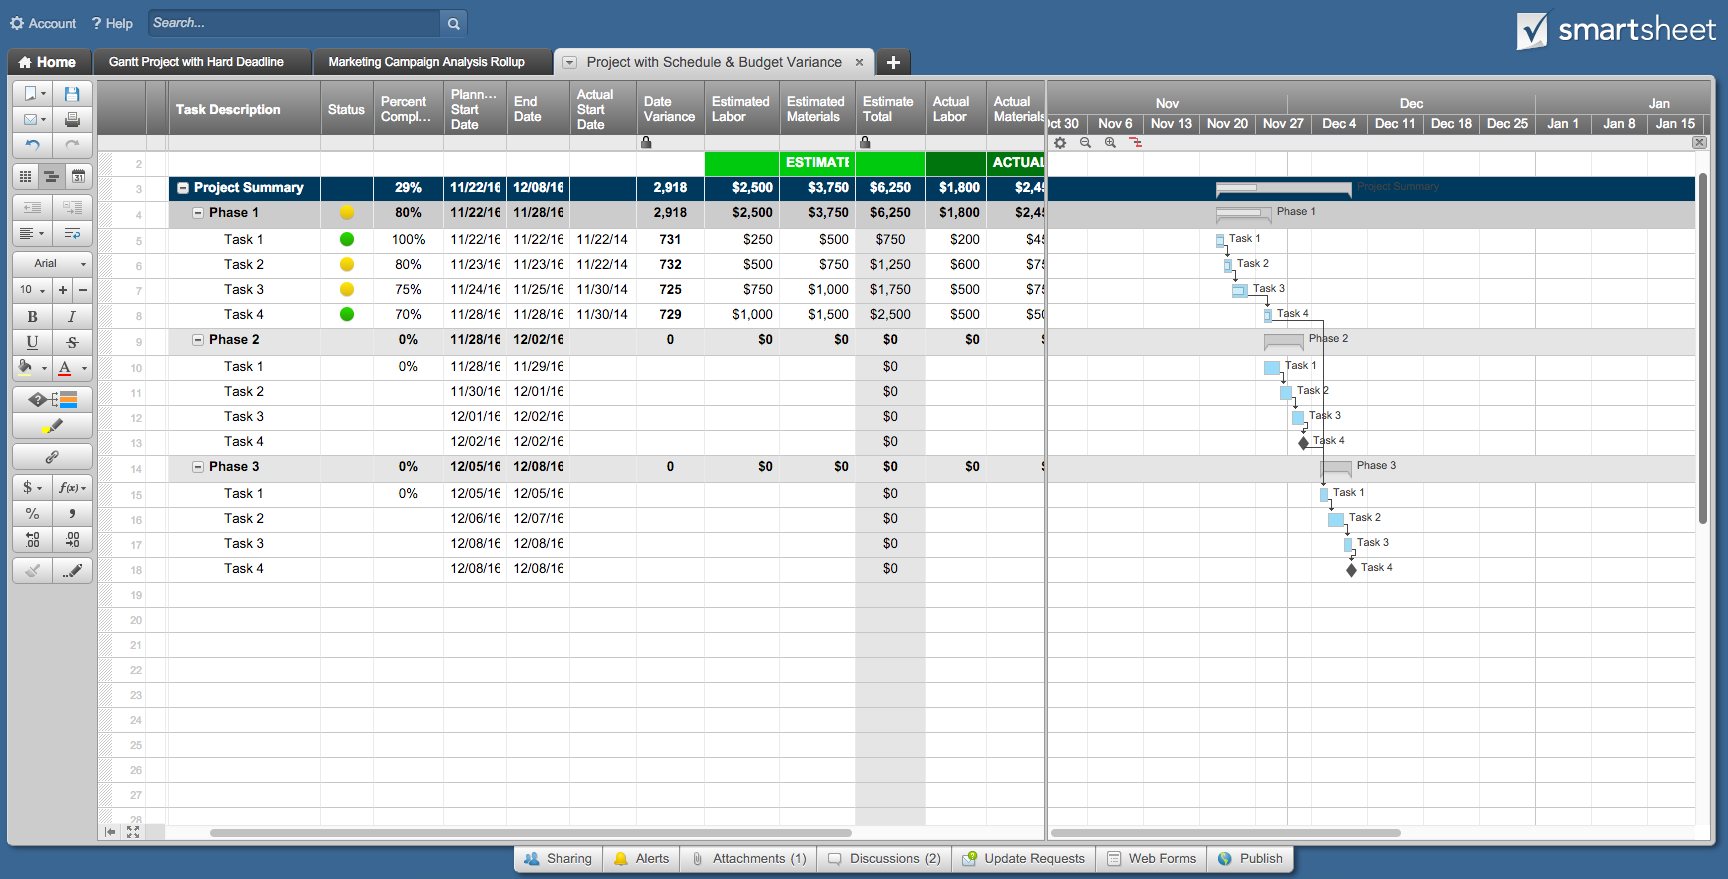Toggle Bold text formatting
This screenshot has height=879, width=1728.
[x=32, y=317]
